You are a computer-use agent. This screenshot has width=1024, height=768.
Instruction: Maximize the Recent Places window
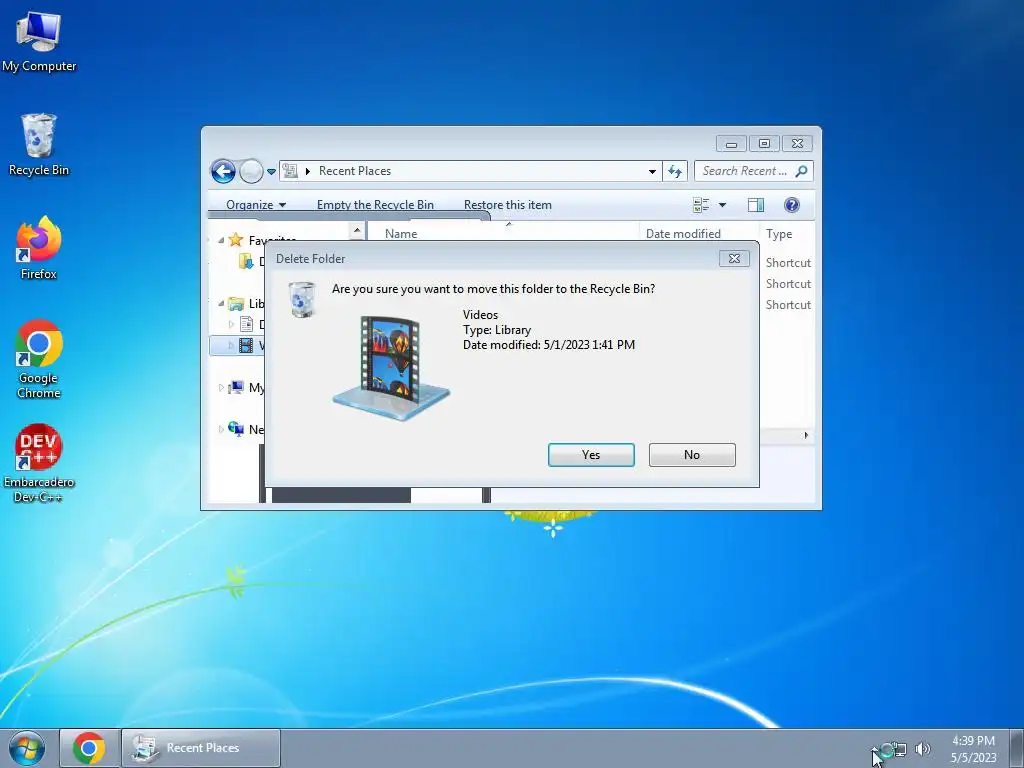click(764, 144)
